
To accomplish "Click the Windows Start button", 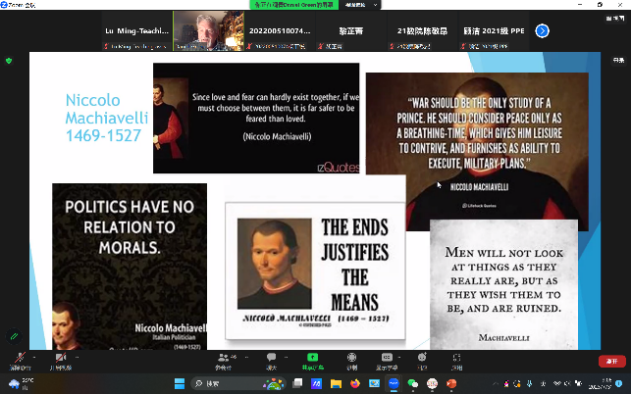I will [x=179, y=384].
